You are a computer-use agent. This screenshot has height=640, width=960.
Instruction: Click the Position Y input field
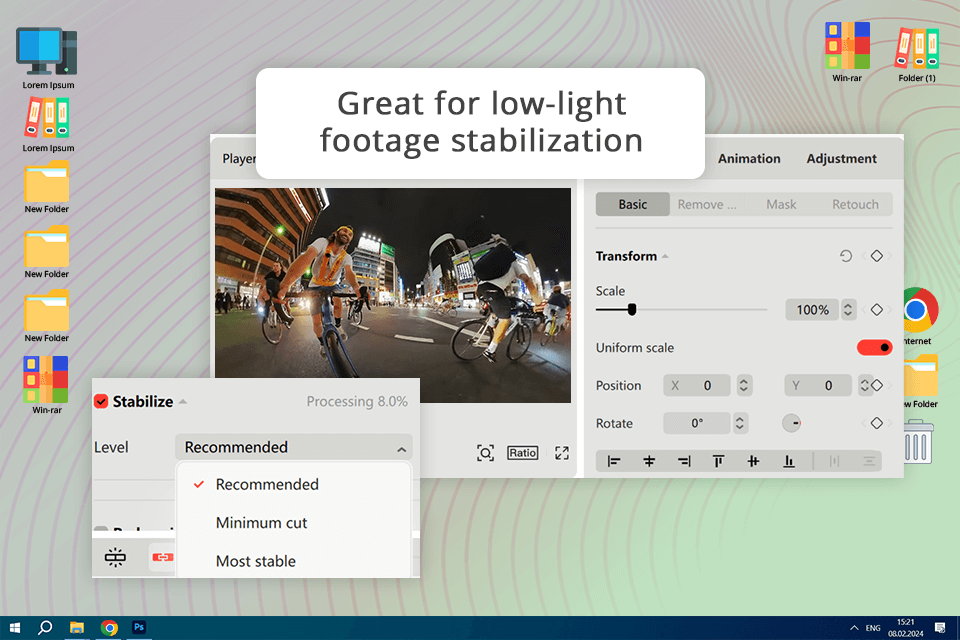pyautogui.click(x=819, y=385)
